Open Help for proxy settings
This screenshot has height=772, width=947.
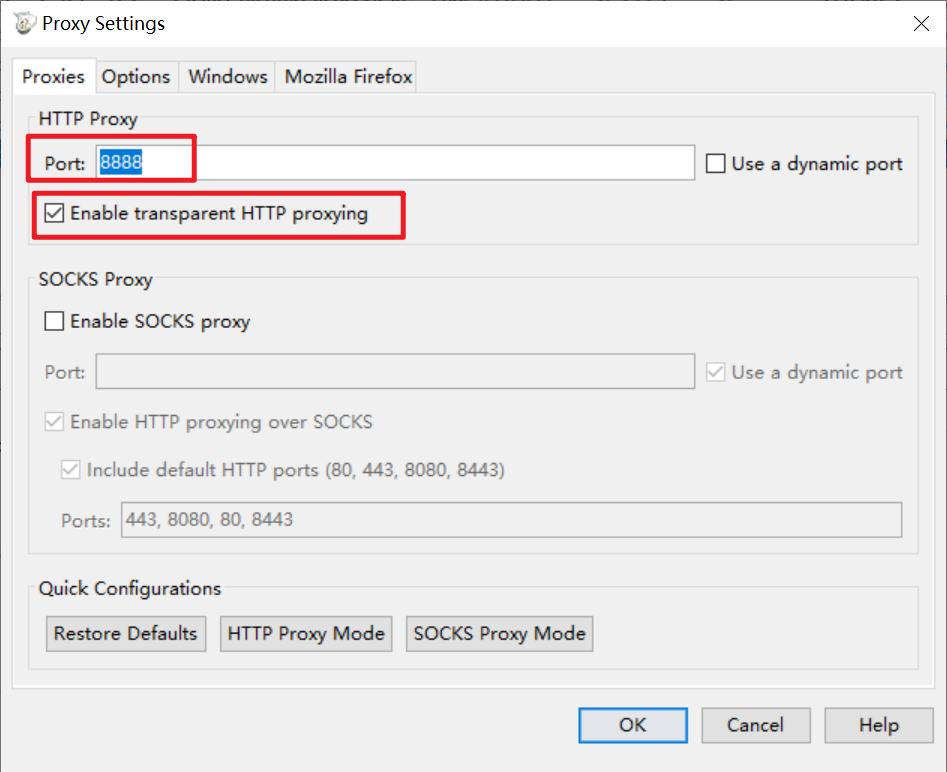click(x=879, y=725)
